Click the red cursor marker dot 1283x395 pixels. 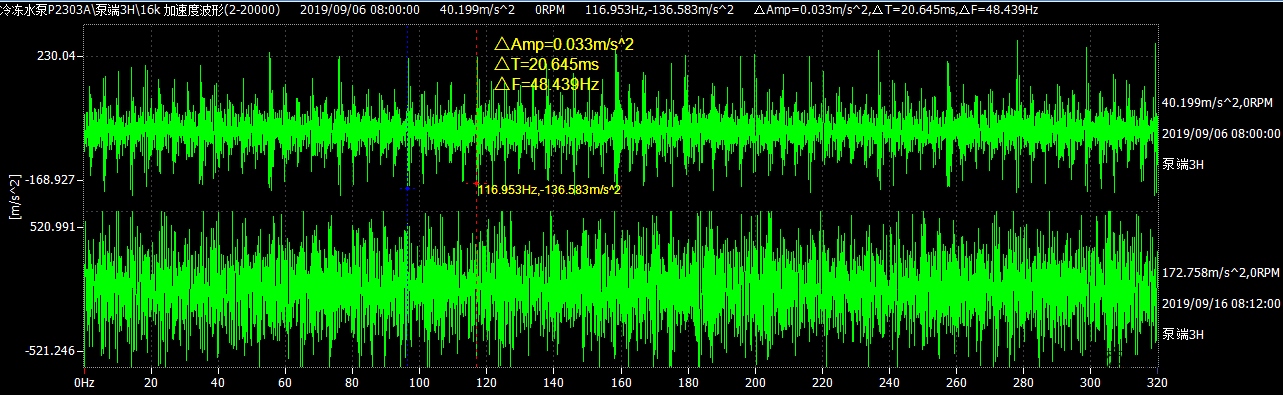coord(475,184)
